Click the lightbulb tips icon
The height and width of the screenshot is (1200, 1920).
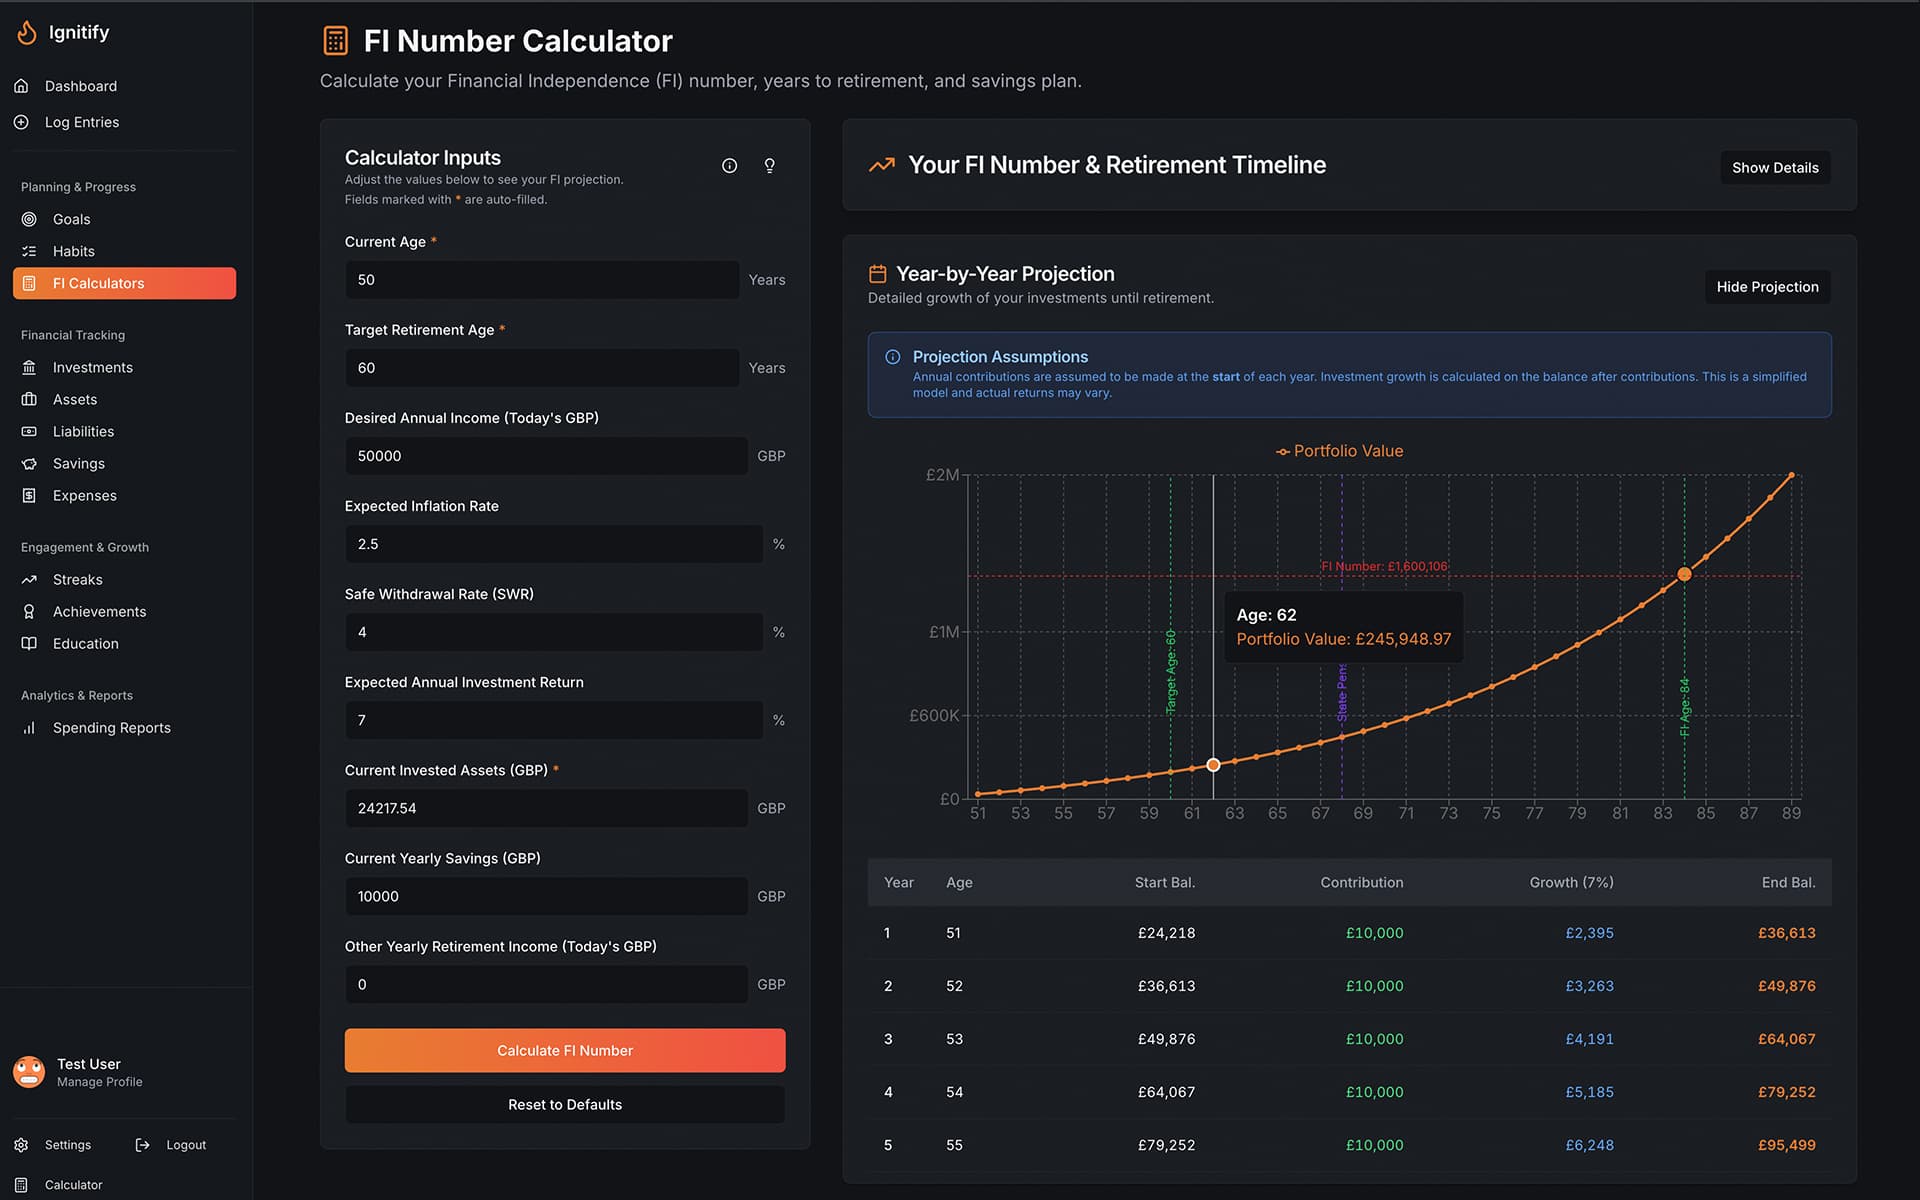(x=770, y=166)
